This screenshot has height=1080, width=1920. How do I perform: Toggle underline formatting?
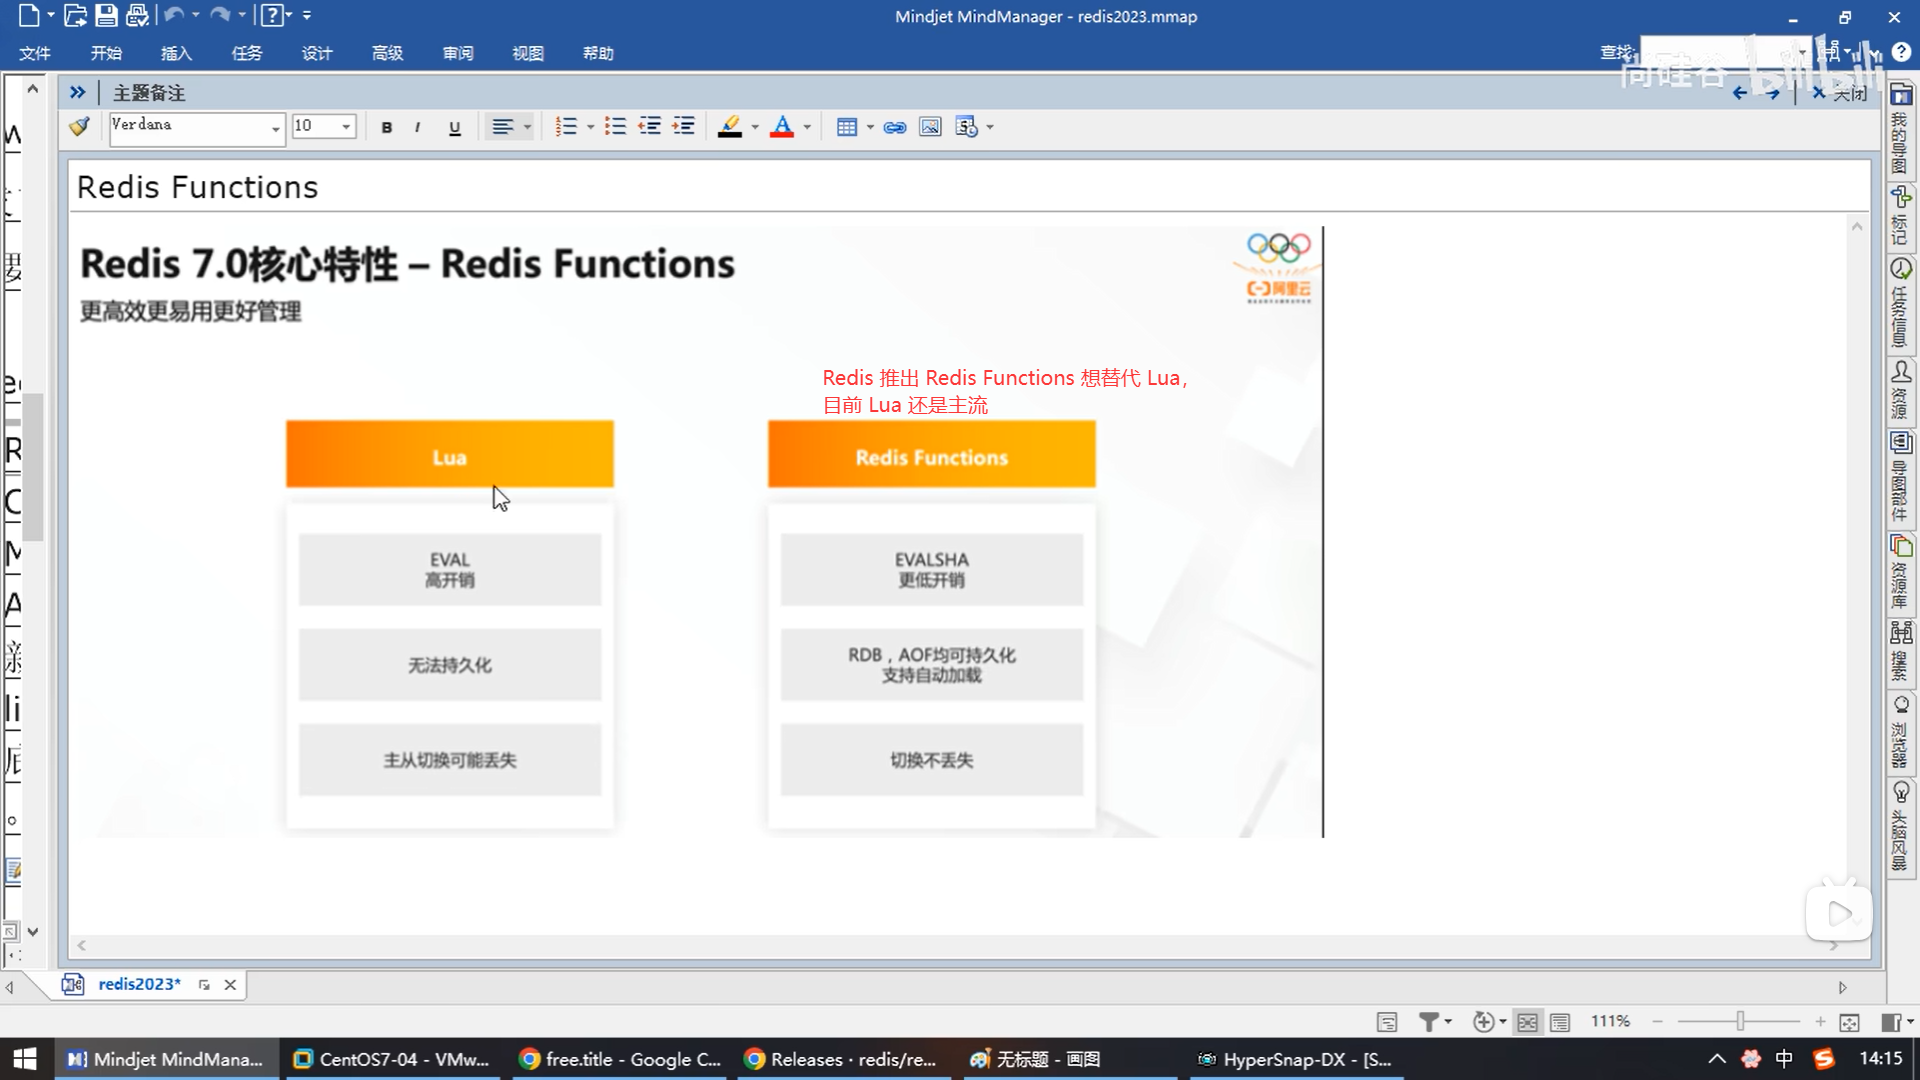455,127
